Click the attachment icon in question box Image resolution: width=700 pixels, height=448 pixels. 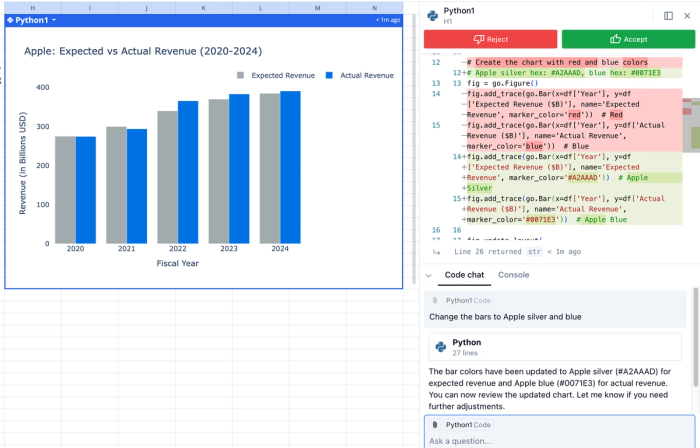435,425
